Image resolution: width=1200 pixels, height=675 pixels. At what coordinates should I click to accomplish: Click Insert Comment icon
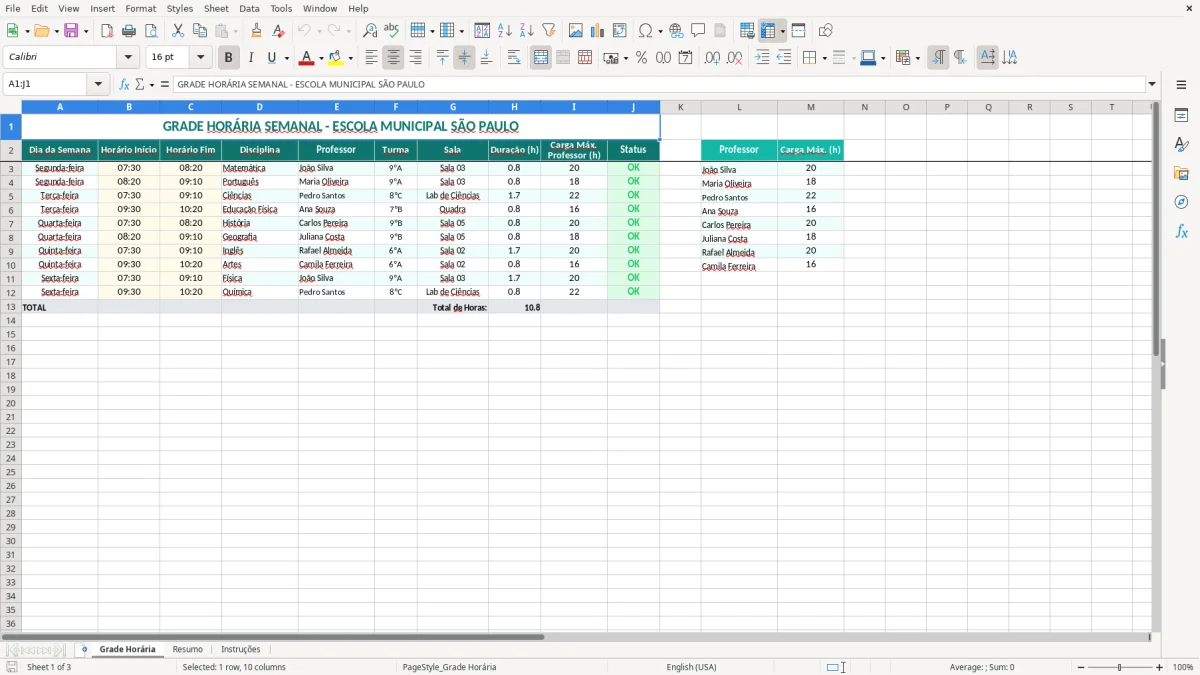pos(698,31)
